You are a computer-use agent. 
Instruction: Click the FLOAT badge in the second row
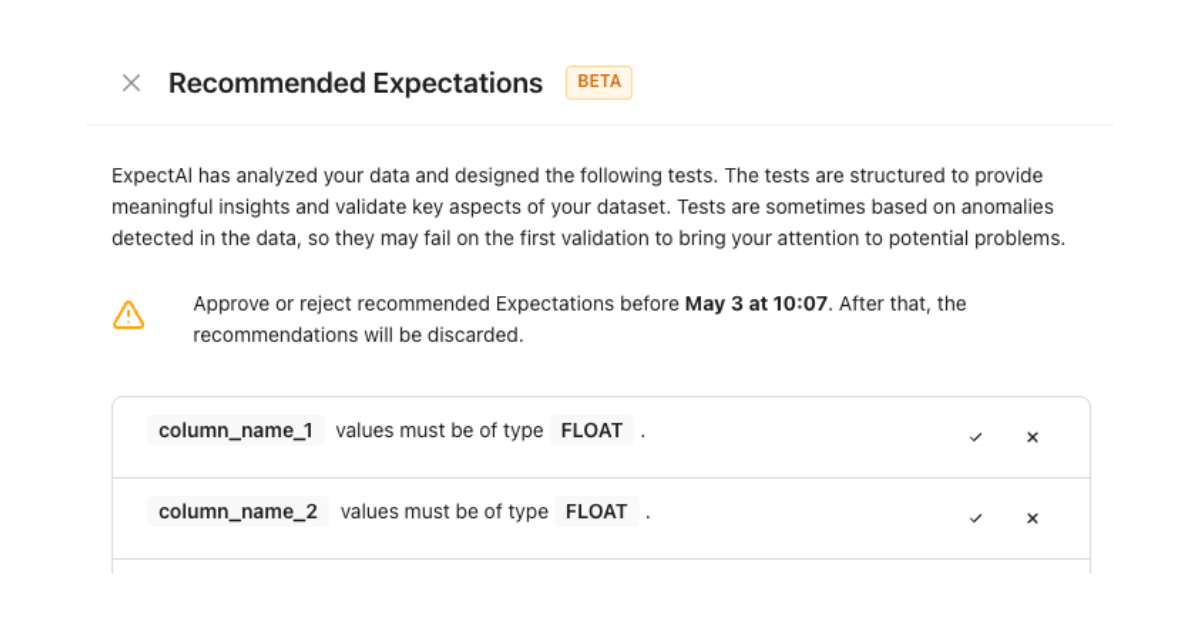(597, 511)
